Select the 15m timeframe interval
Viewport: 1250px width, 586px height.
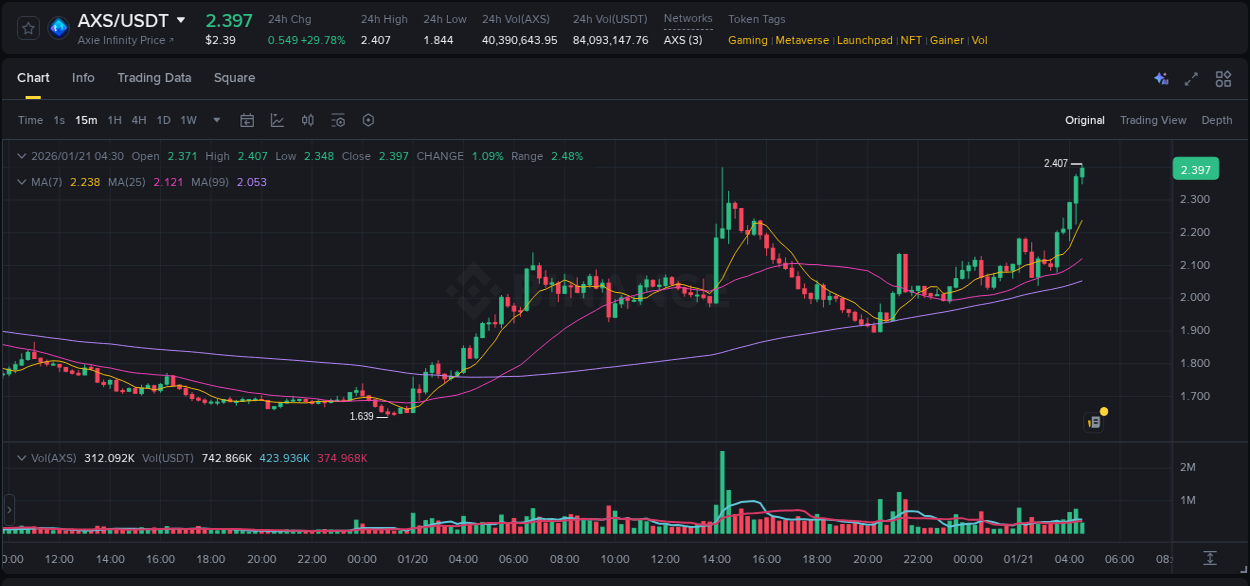click(86, 120)
